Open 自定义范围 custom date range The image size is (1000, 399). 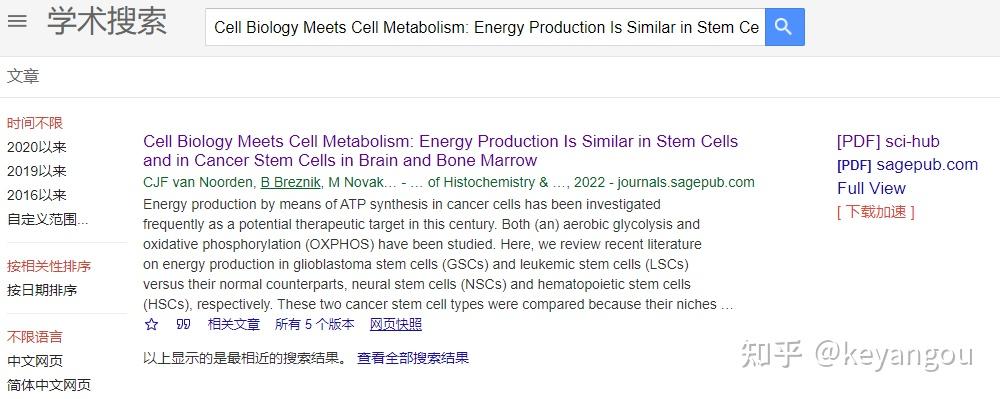click(x=48, y=219)
